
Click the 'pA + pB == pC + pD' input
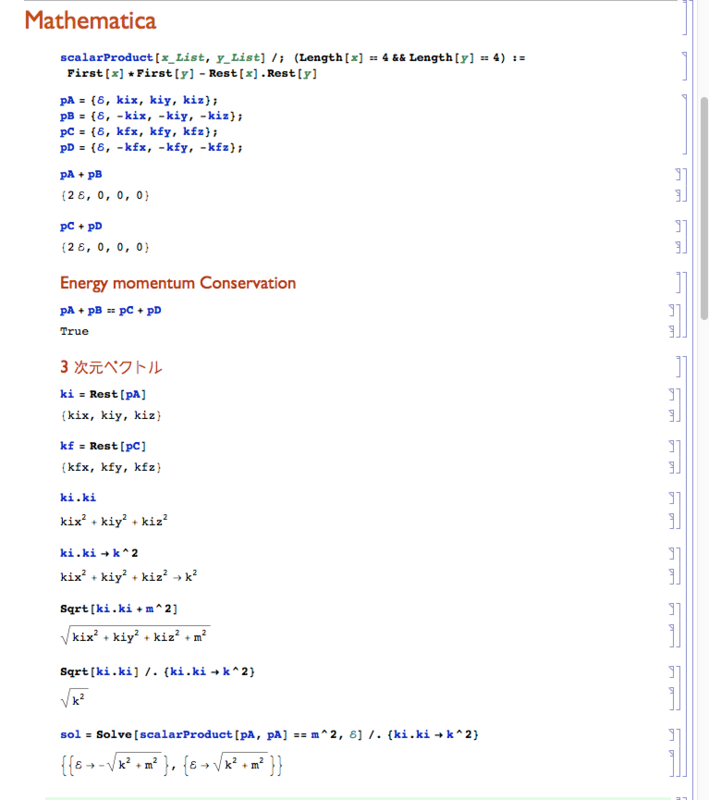click(x=111, y=310)
